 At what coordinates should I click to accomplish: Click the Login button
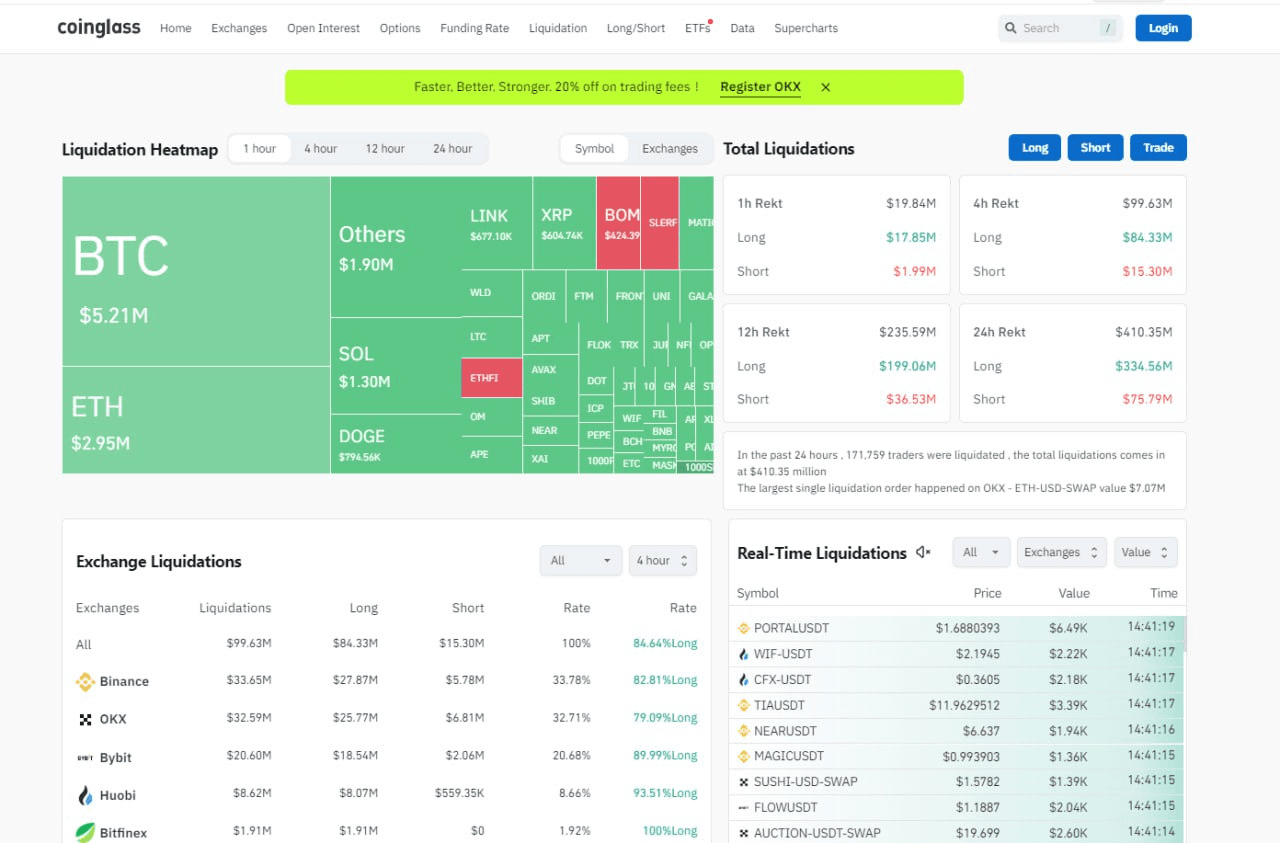coord(1163,28)
